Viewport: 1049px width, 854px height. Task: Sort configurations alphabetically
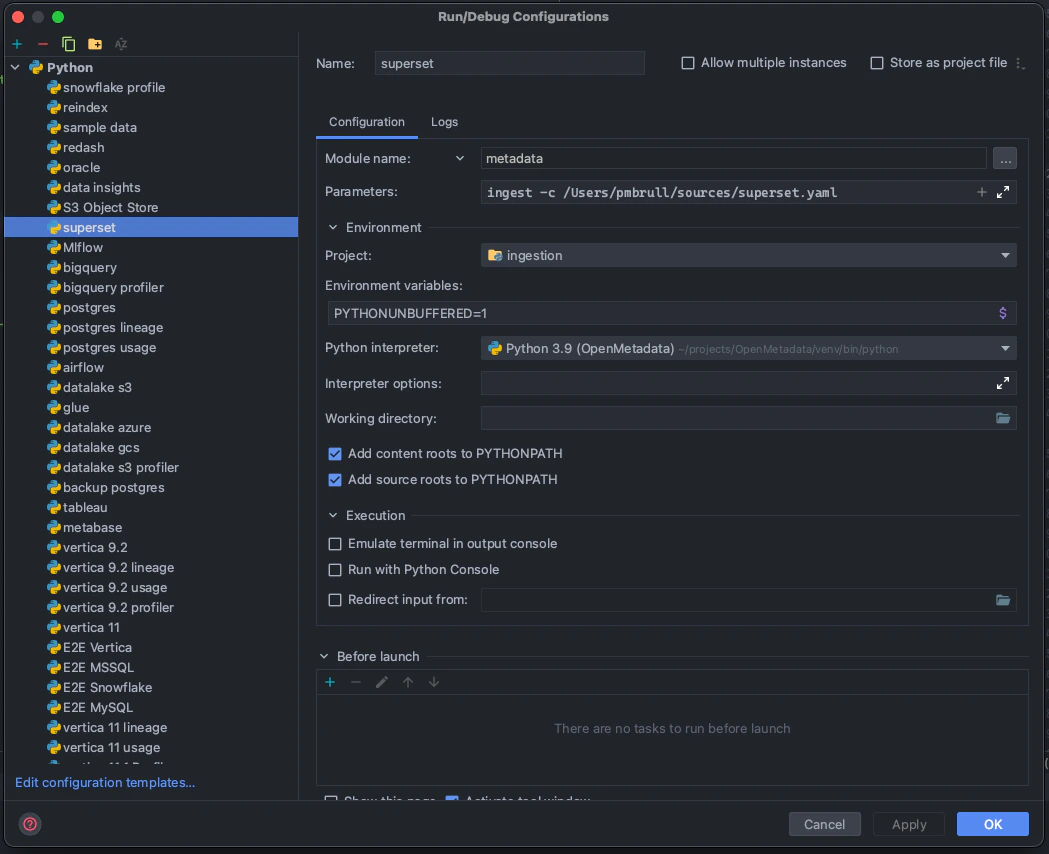click(x=120, y=44)
